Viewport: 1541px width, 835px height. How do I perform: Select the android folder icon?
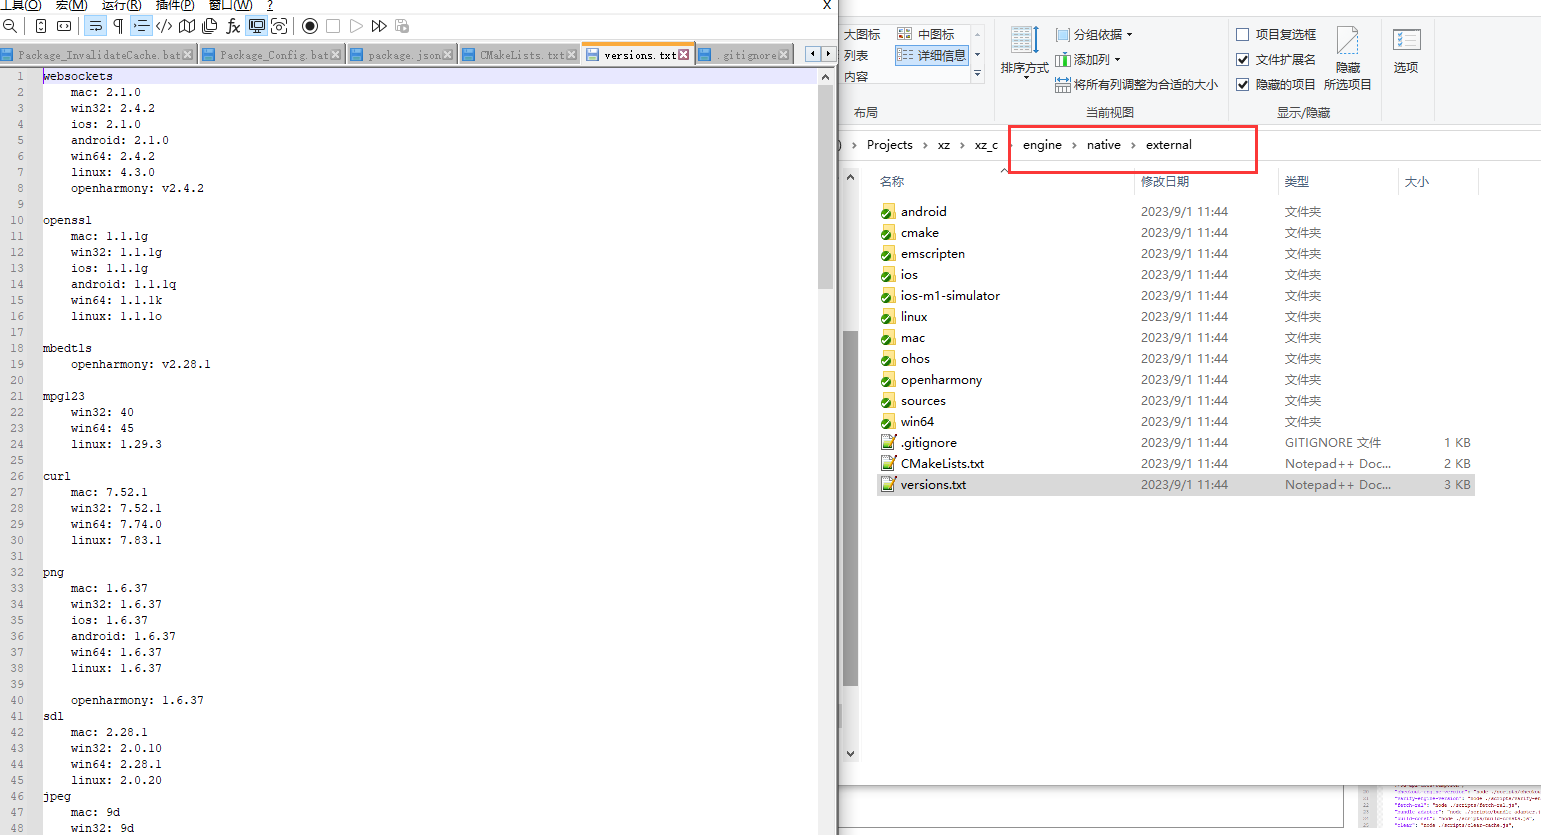pyautogui.click(x=888, y=212)
